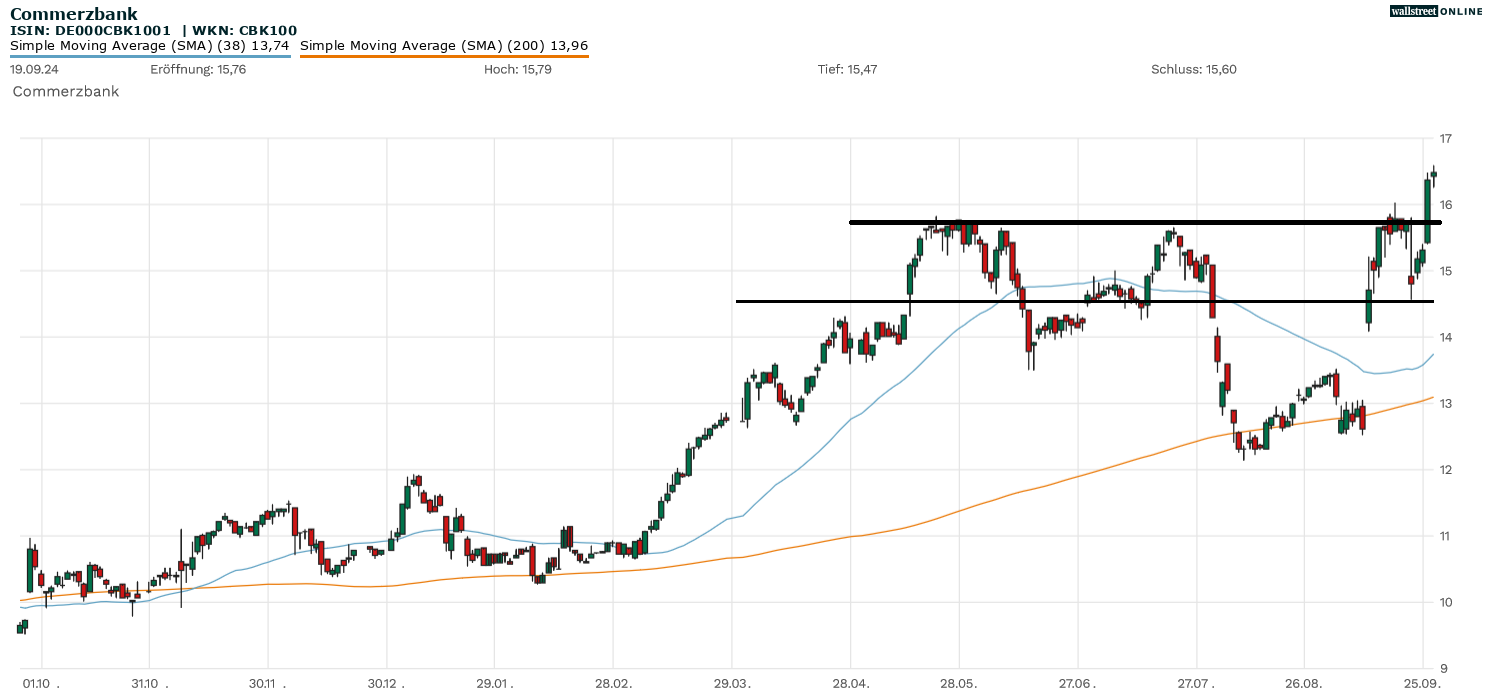Image resolution: width=1490 pixels, height=689 pixels.
Task: Click the upper black resistance line near 15.75
Action: click(x=1100, y=222)
